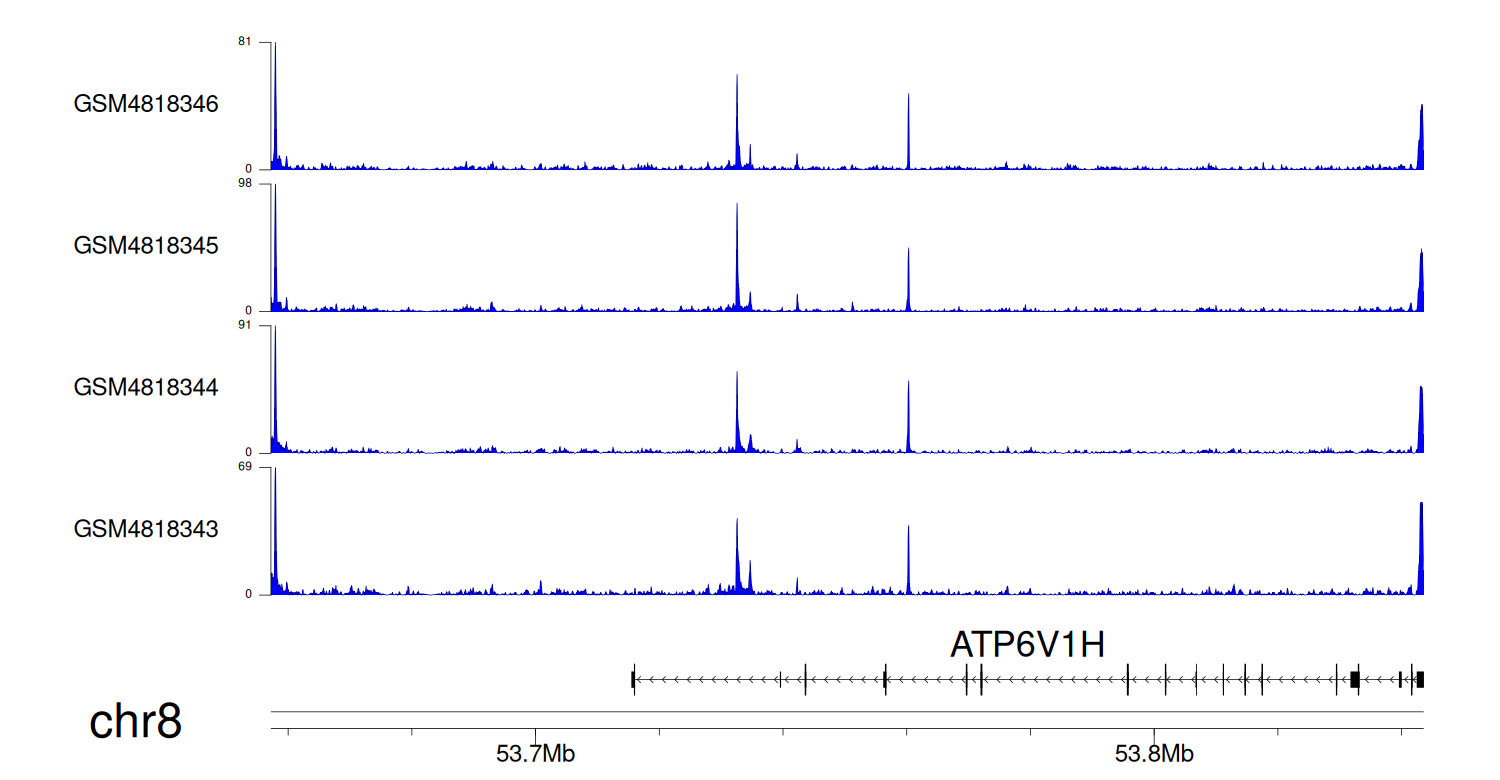Click the far-left tallest peak in GSM4818344 track
Viewport: 1500px width, 780px height.
tap(275, 392)
